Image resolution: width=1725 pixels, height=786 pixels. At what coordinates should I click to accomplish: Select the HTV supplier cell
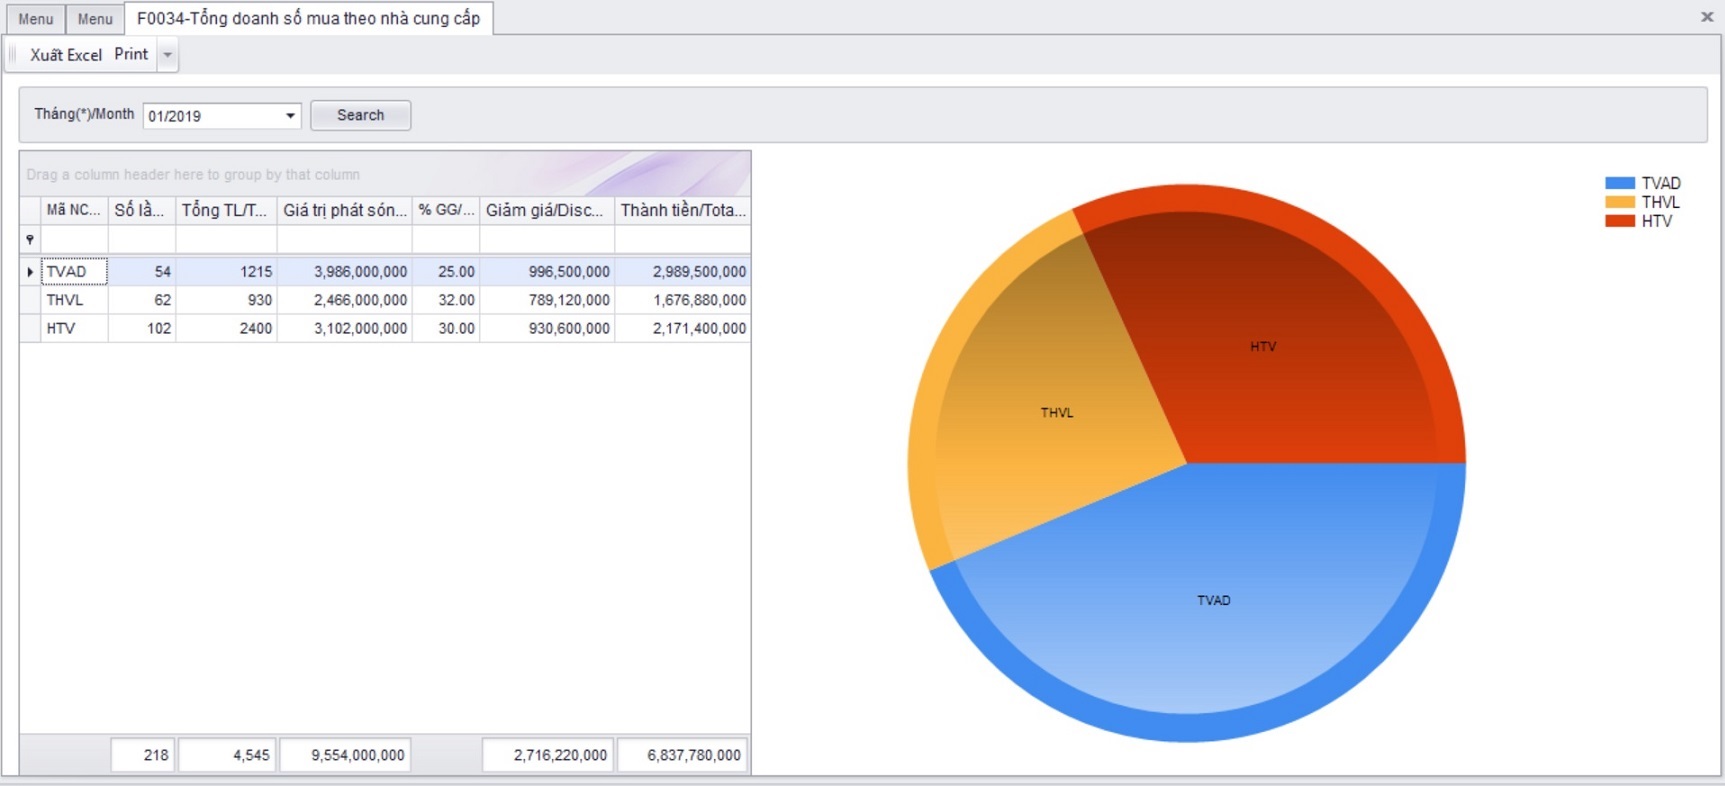pyautogui.click(x=74, y=328)
